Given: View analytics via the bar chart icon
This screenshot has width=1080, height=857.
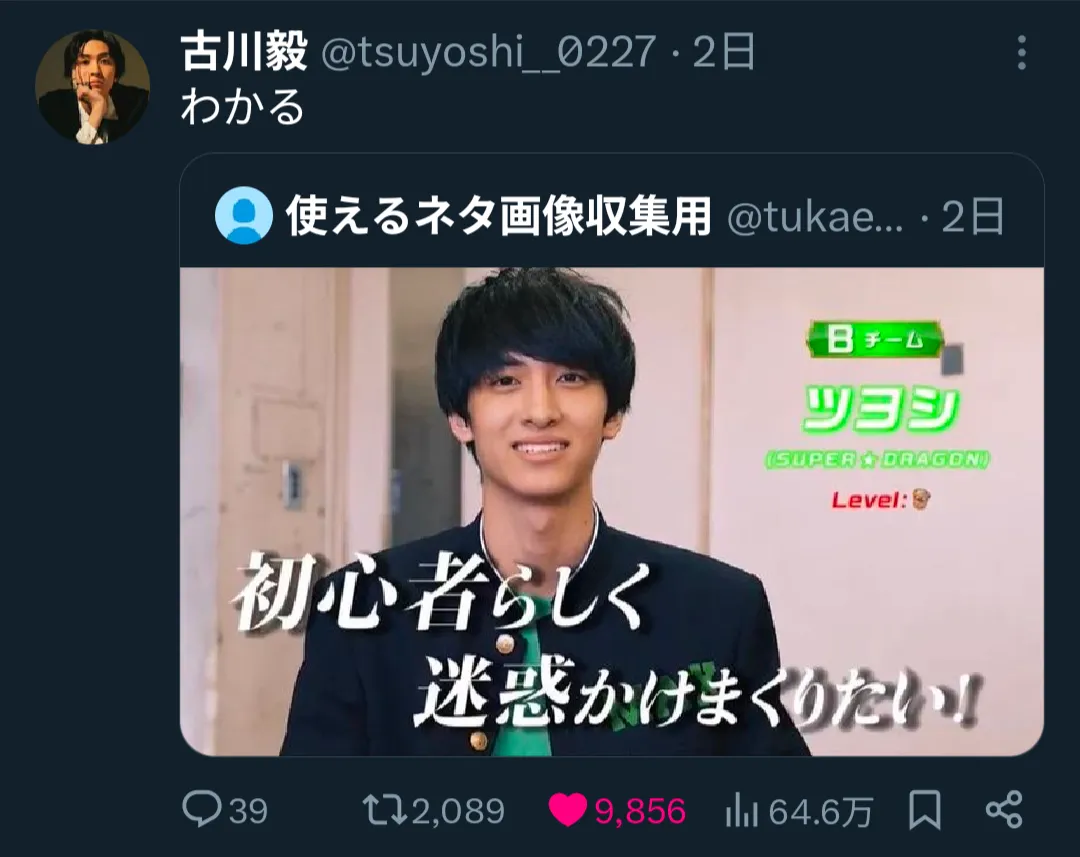Looking at the screenshot, I should (742, 810).
